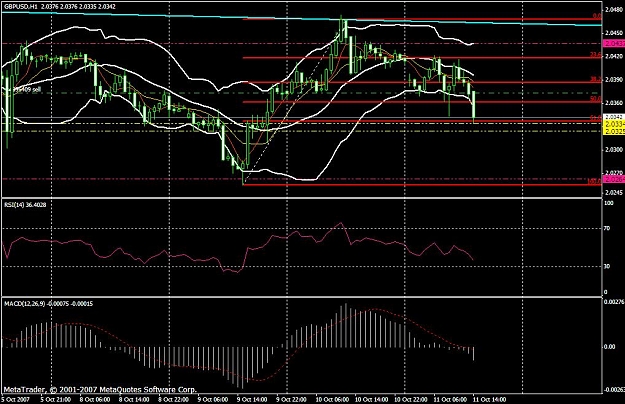Click the 2.0390 price axis label
Image resolution: width=625 pixels, height=404 pixels.
(x=614, y=80)
